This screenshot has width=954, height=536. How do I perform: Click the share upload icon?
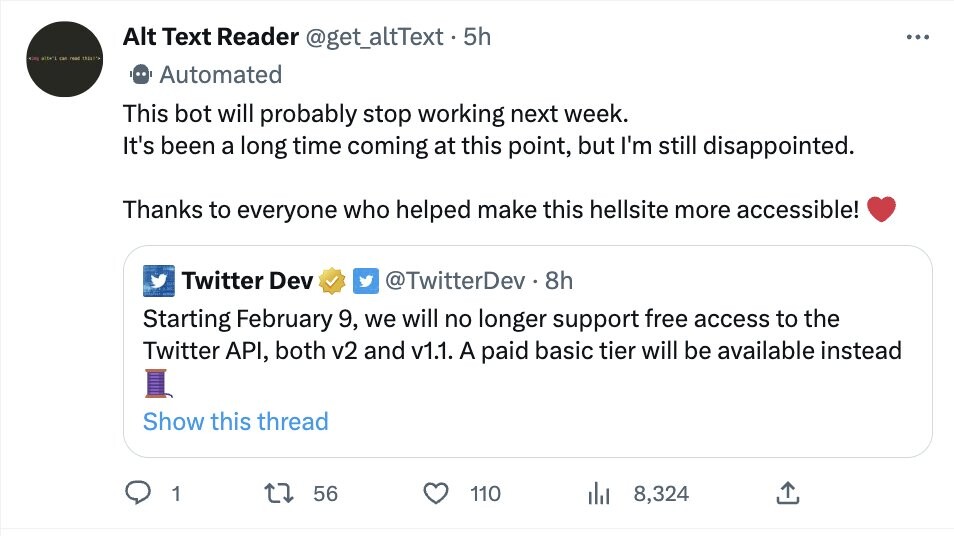click(x=787, y=493)
